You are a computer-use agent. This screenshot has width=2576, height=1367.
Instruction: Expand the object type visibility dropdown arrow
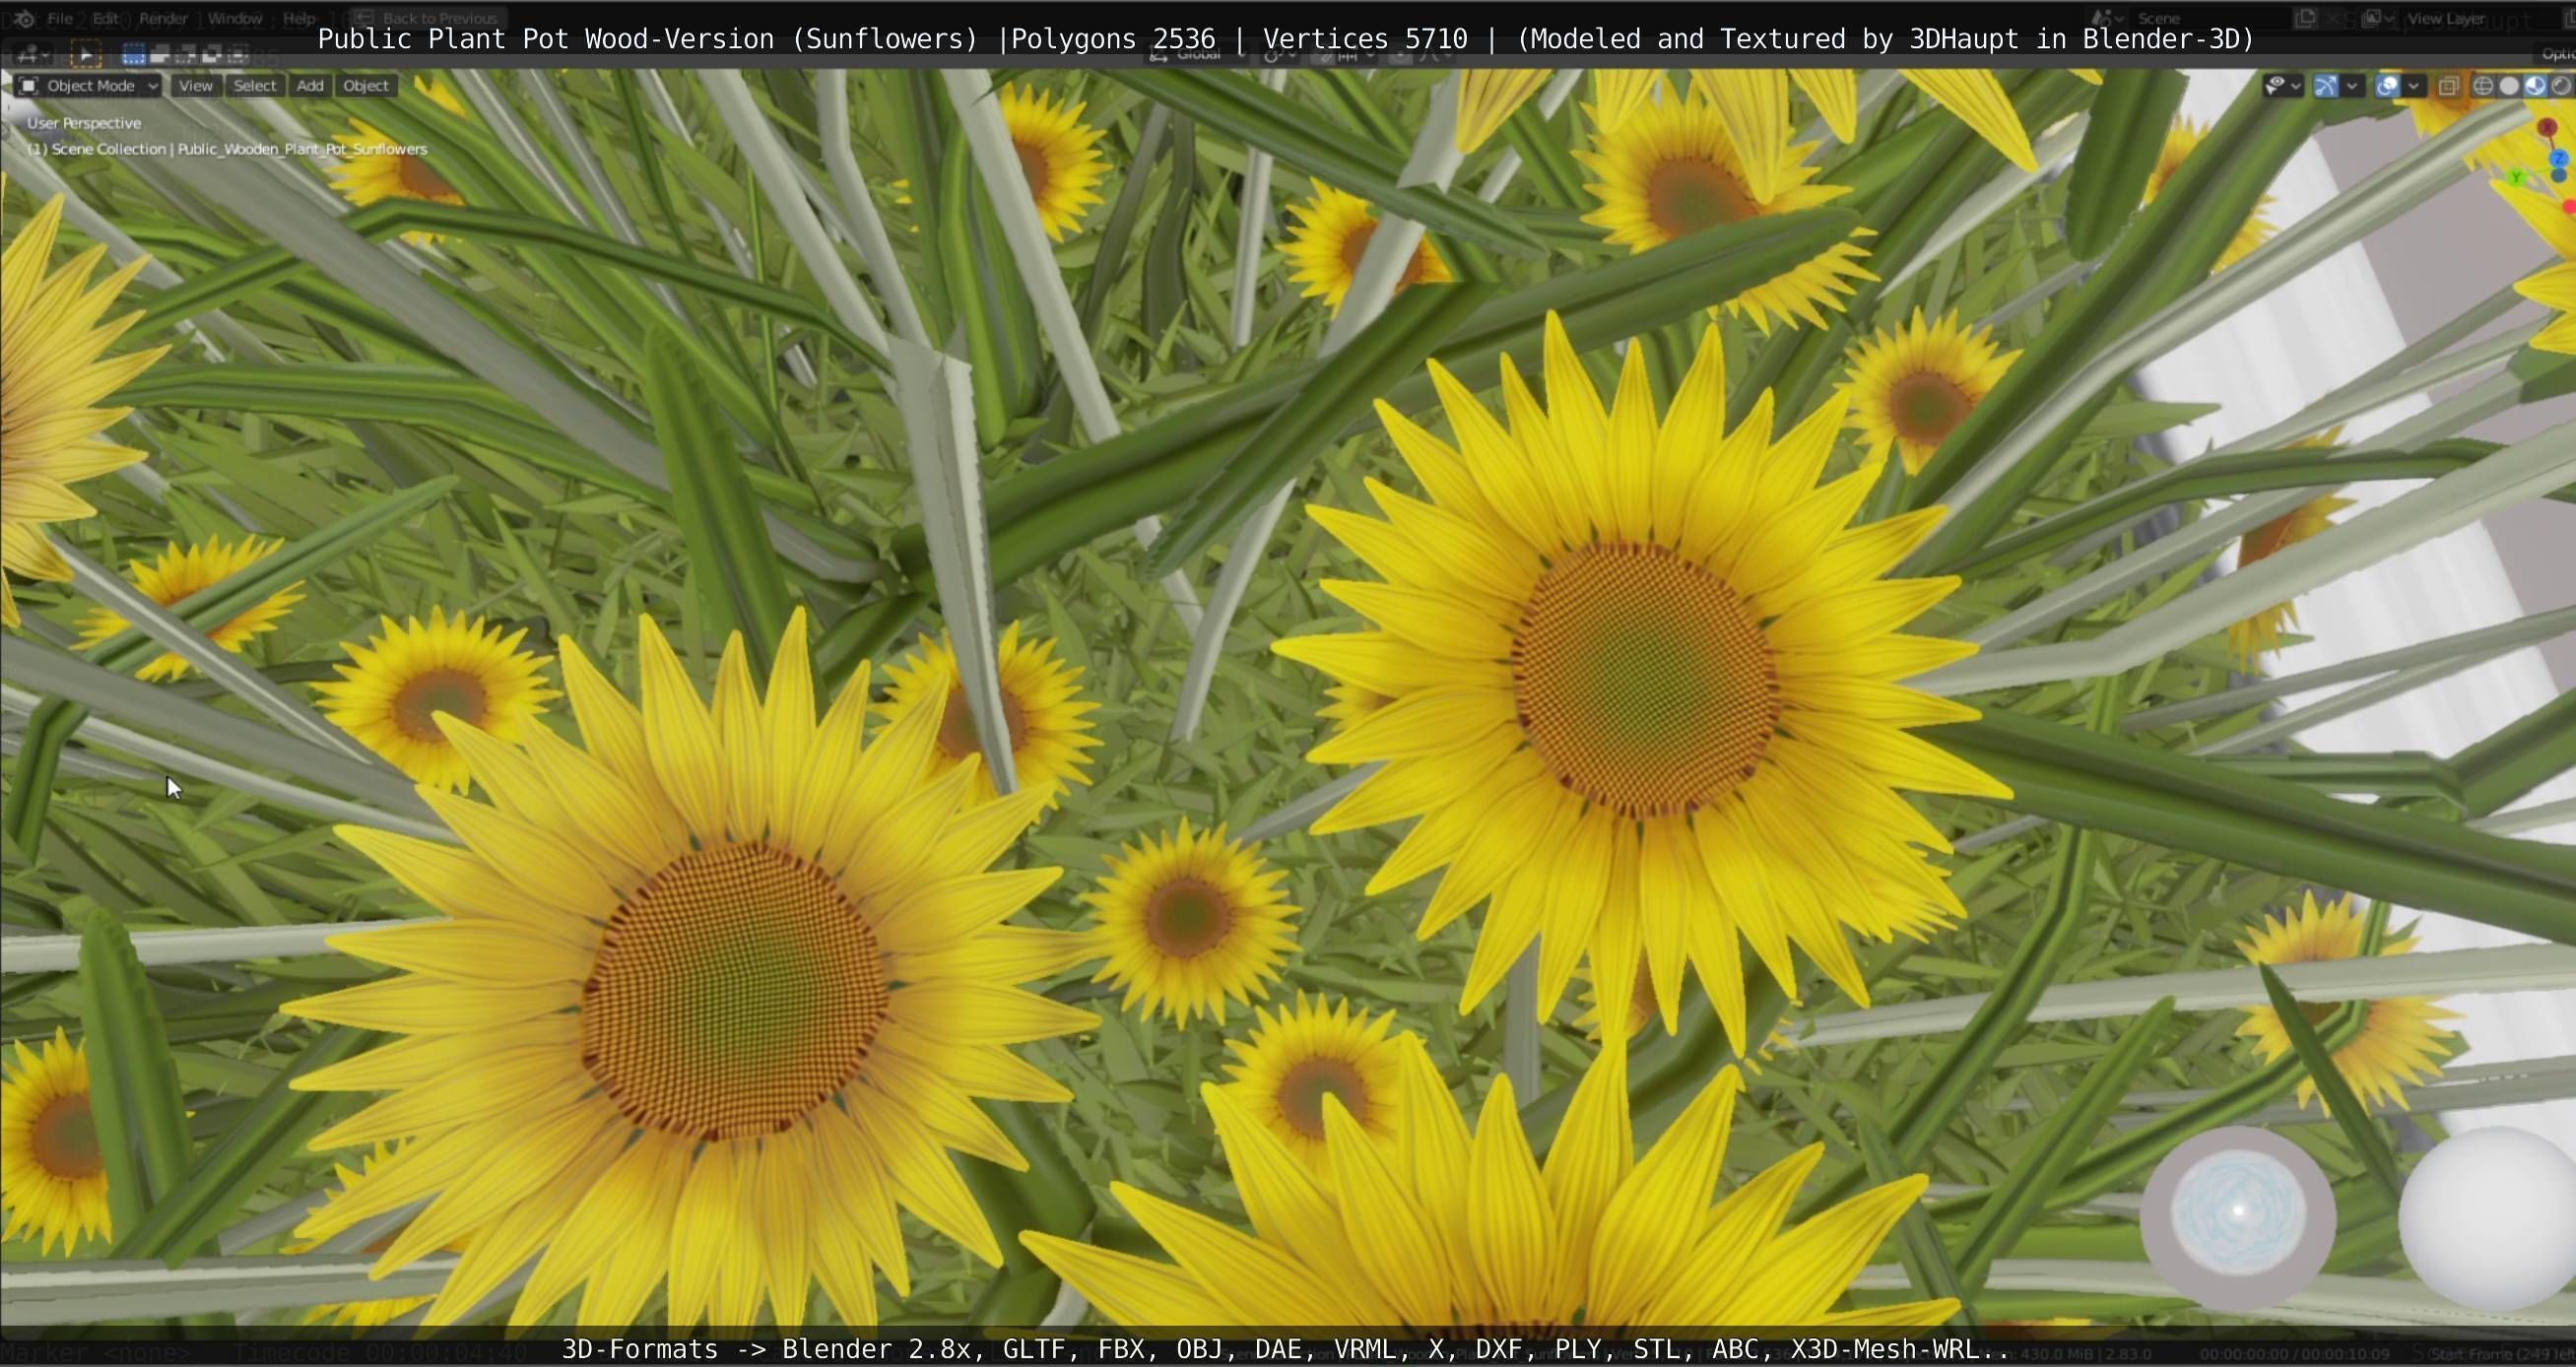coord(2296,86)
